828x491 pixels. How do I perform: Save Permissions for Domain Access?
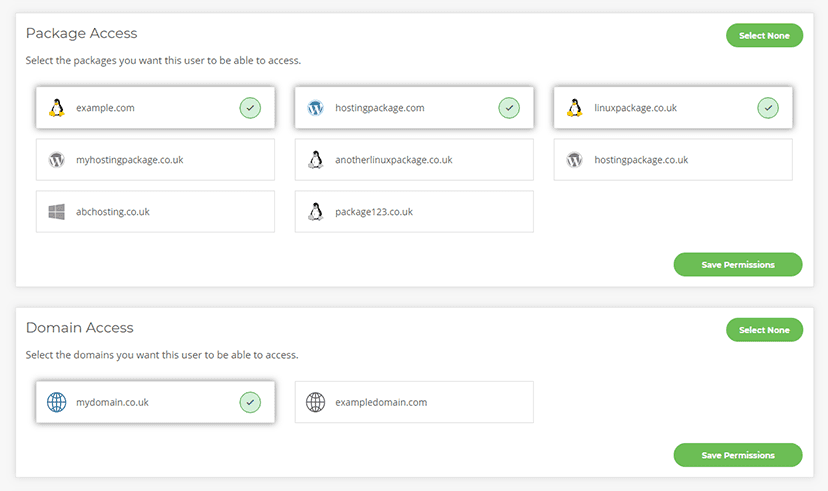pos(738,455)
